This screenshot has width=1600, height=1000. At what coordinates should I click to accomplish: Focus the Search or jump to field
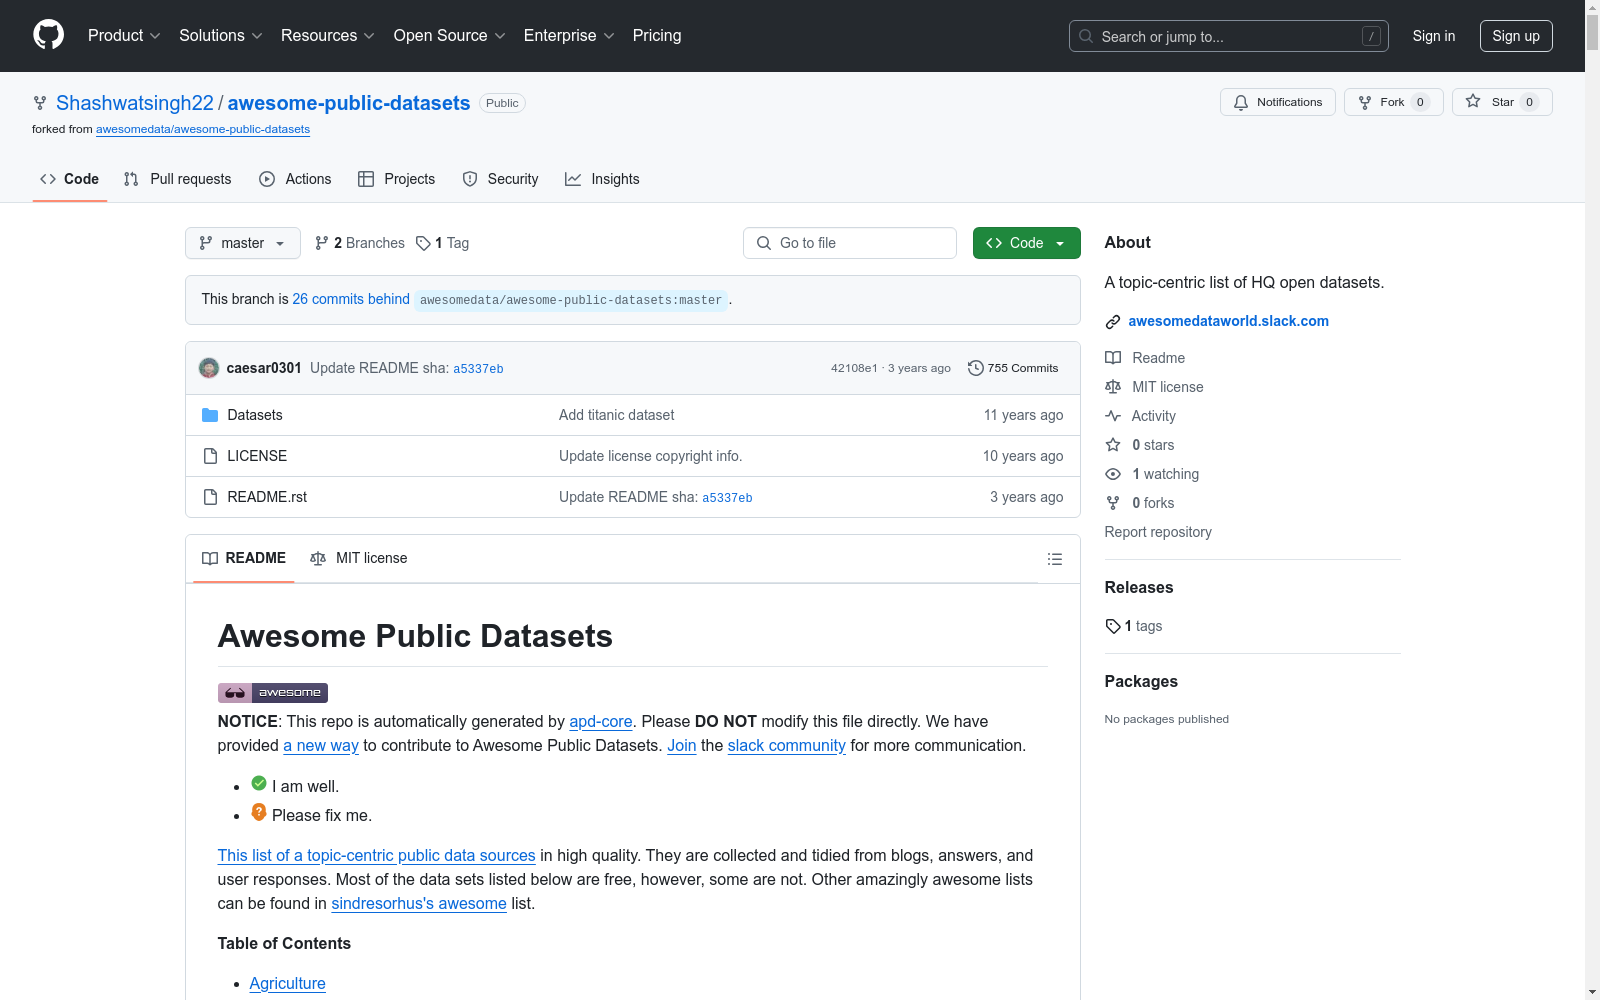(x=1228, y=36)
